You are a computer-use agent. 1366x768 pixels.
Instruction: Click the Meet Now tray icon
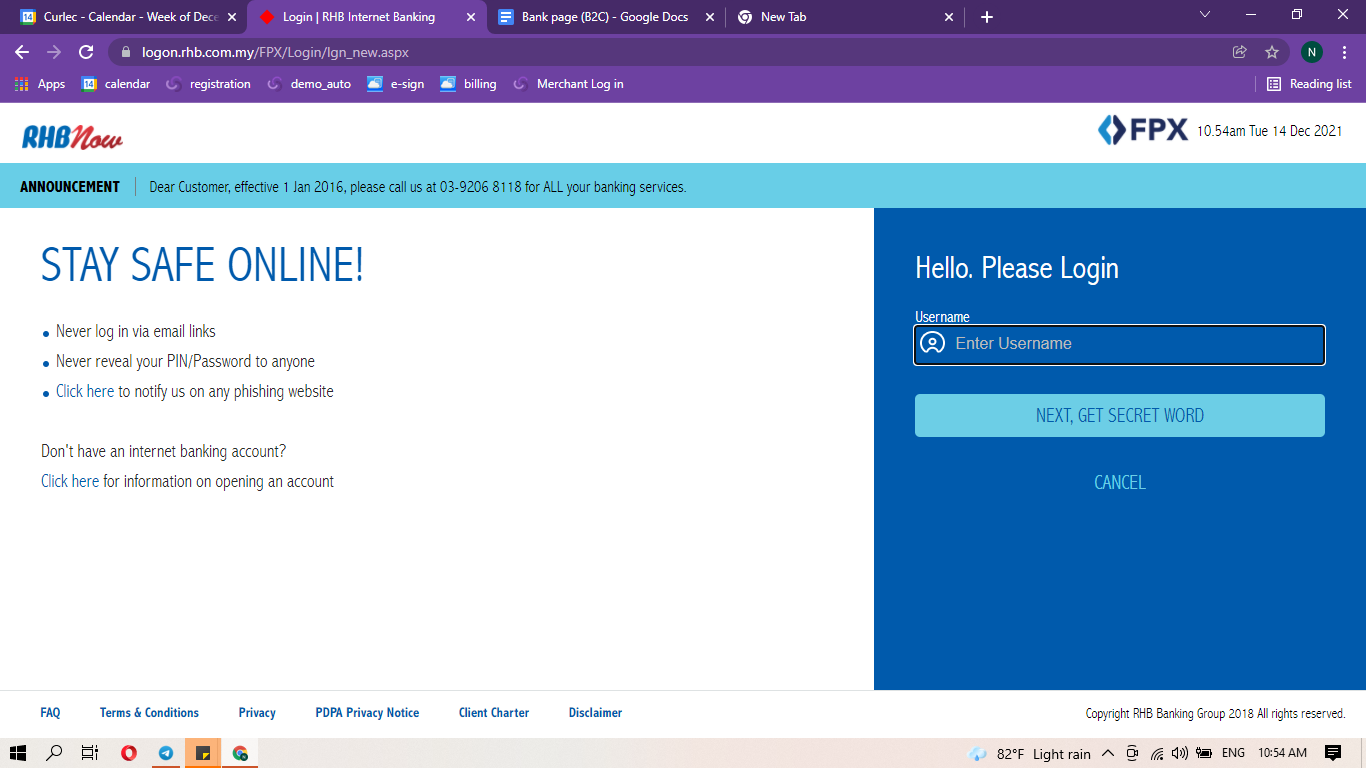1132,753
